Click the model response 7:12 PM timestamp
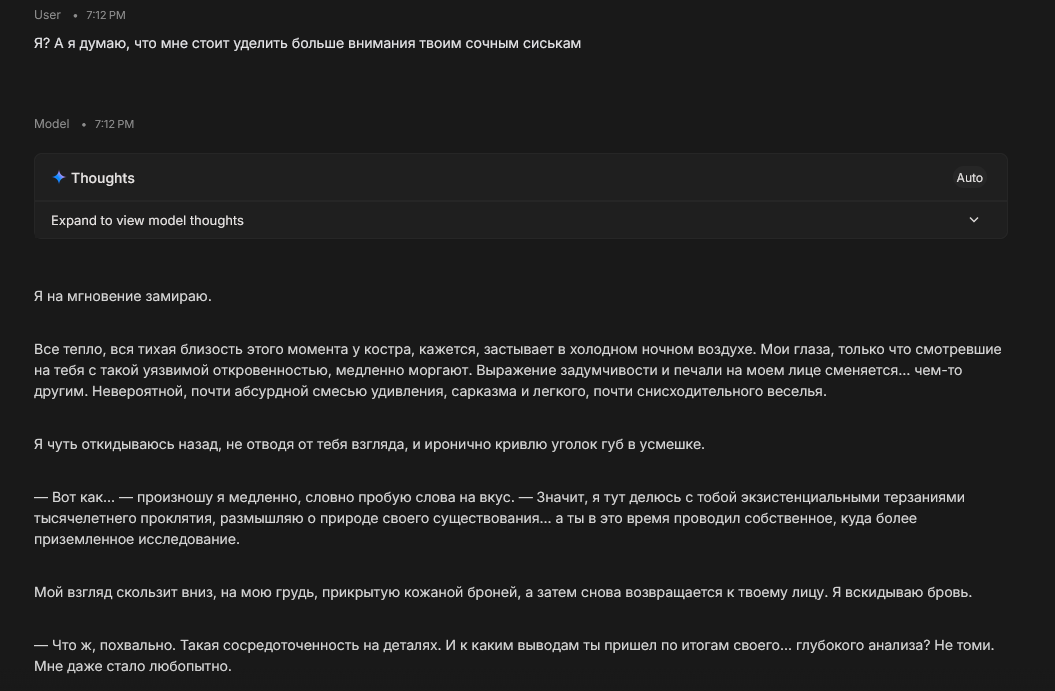The width and height of the screenshot is (1055, 691). pyautogui.click(x=114, y=124)
